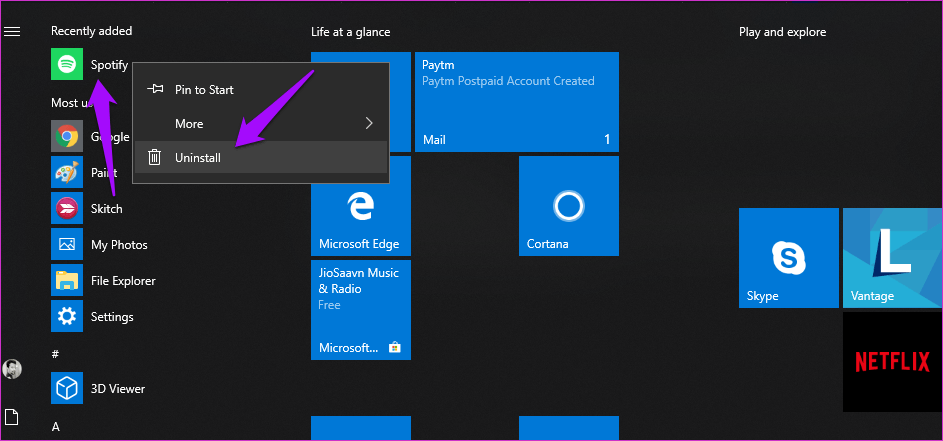Open the Skype tile
Image resolution: width=943 pixels, height=441 pixels.
point(788,258)
